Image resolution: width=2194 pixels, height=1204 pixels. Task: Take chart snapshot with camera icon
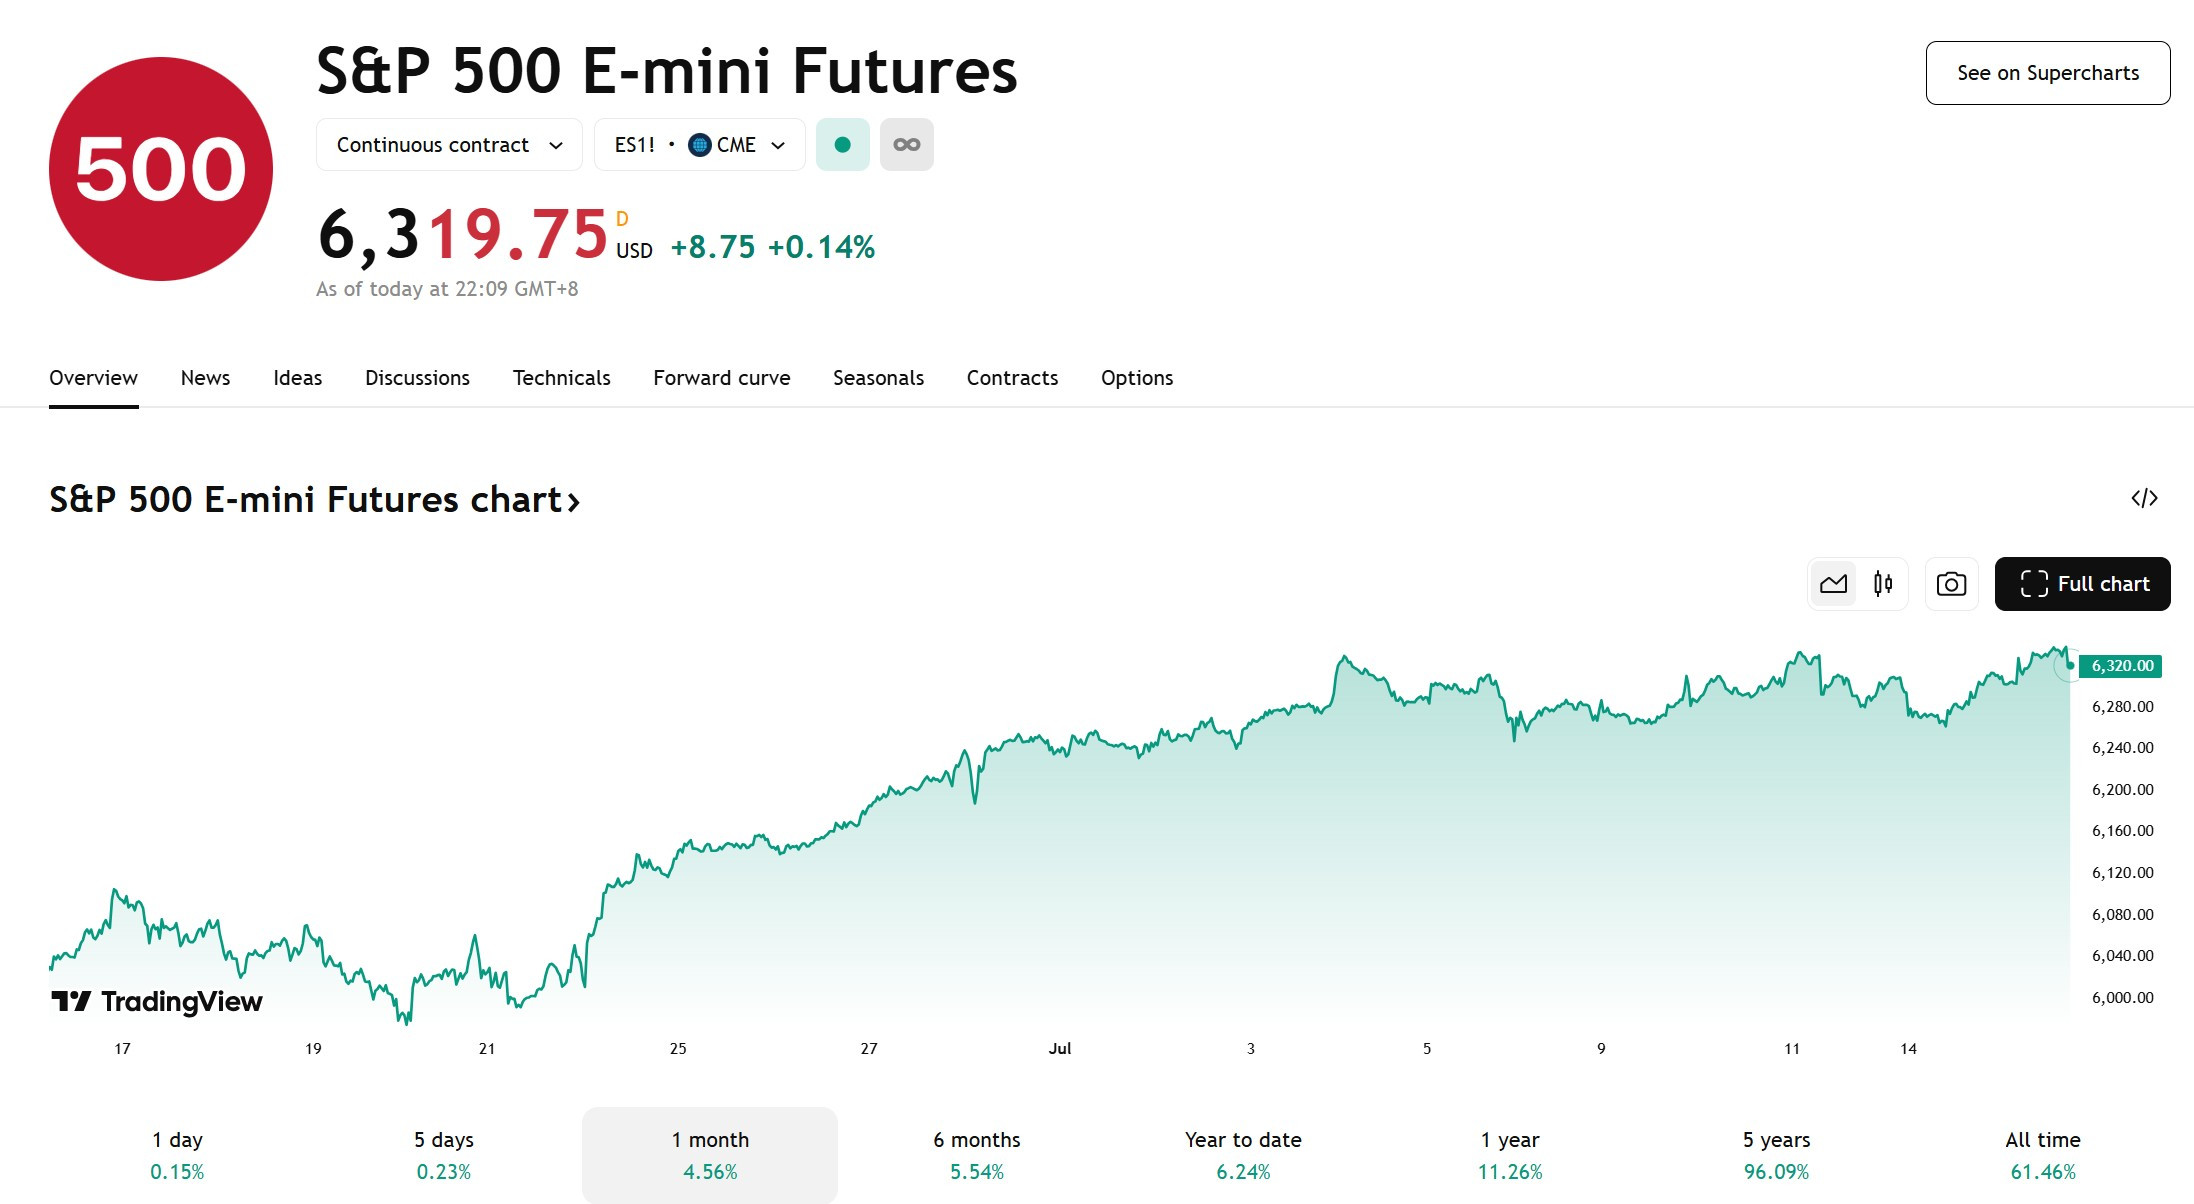pyautogui.click(x=1951, y=584)
